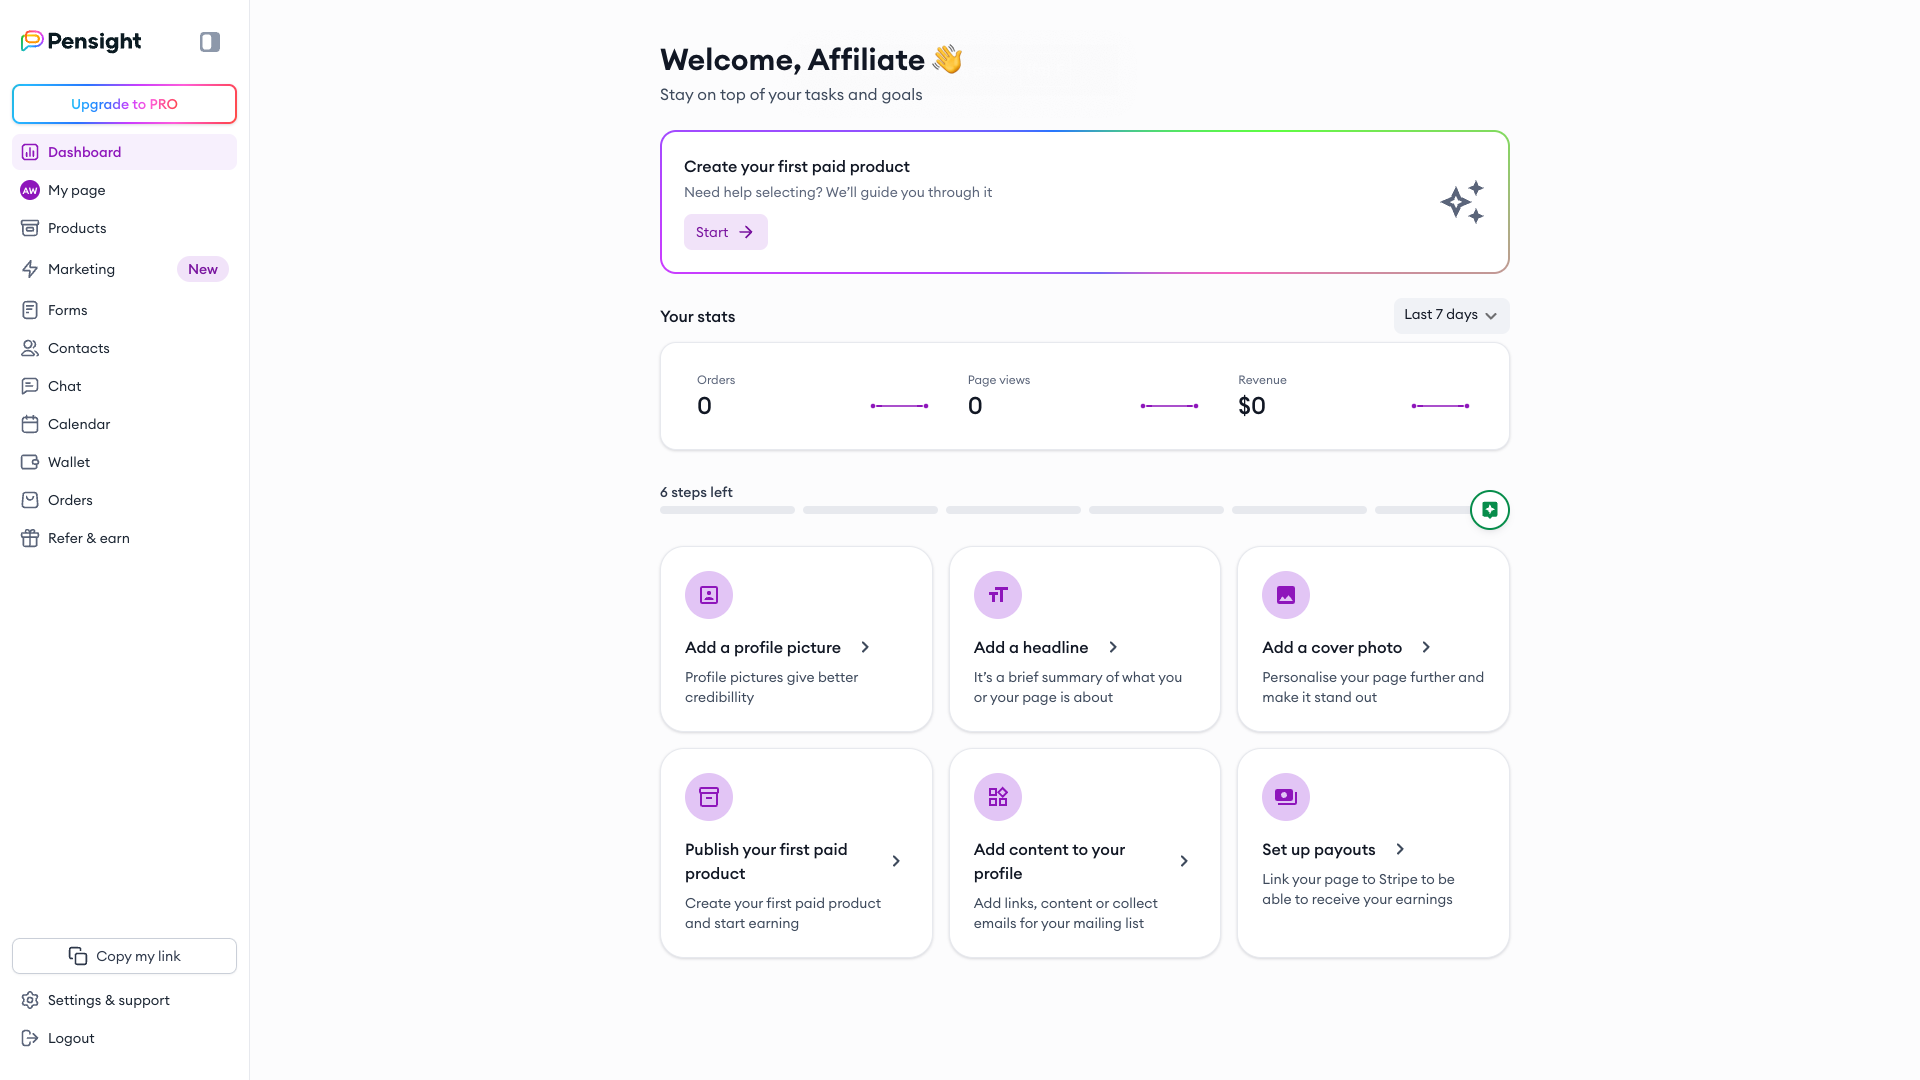The height and width of the screenshot is (1080, 1920).
Task: Click the headline text-size icon
Action: point(997,595)
